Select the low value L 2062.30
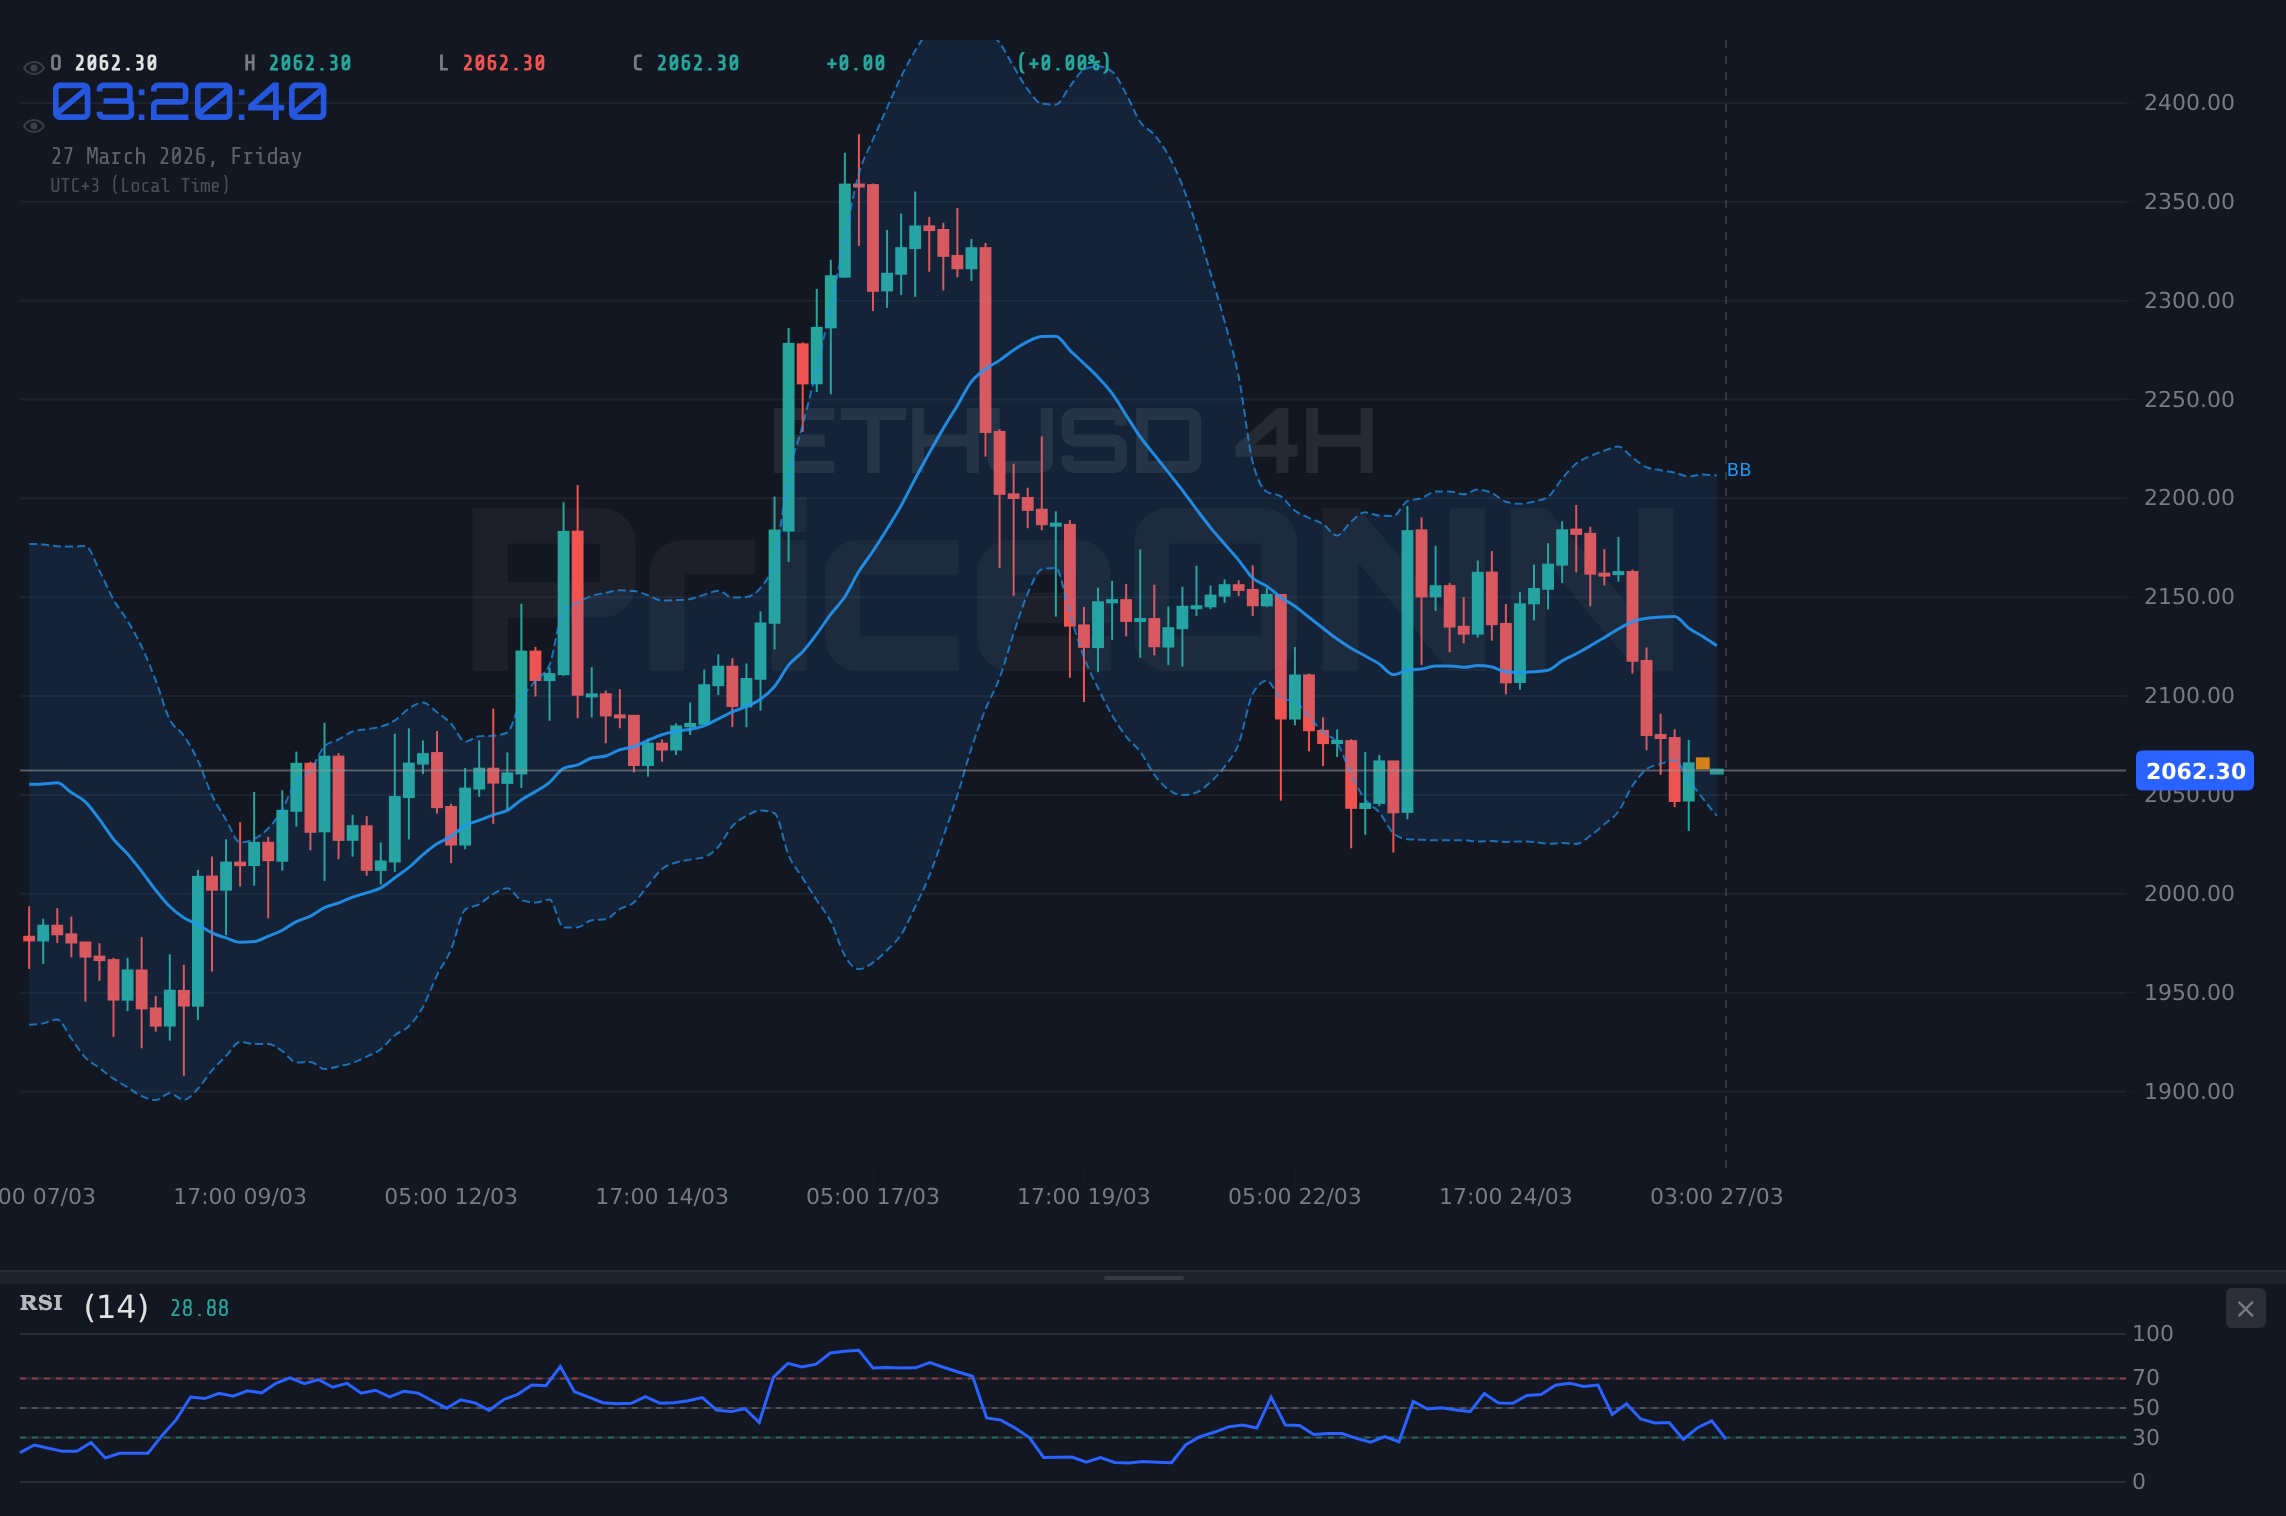Viewport: 2286px width, 1516px height. point(492,62)
